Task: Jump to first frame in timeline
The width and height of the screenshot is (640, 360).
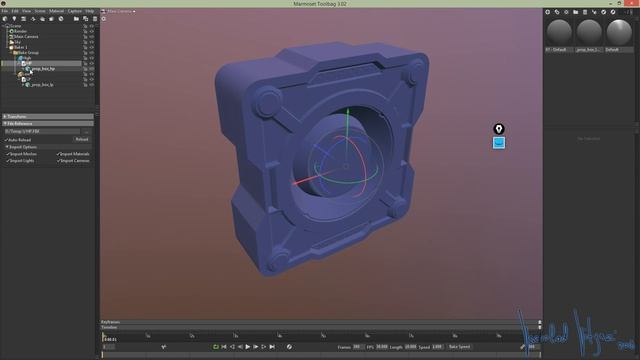Action: point(224,347)
